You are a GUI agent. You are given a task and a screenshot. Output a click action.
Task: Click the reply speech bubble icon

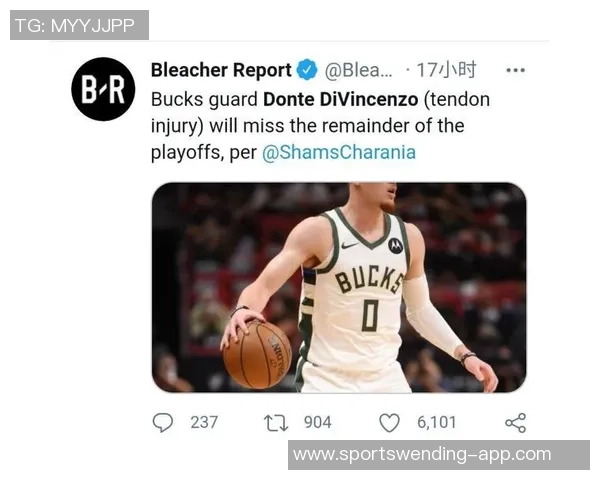163,423
